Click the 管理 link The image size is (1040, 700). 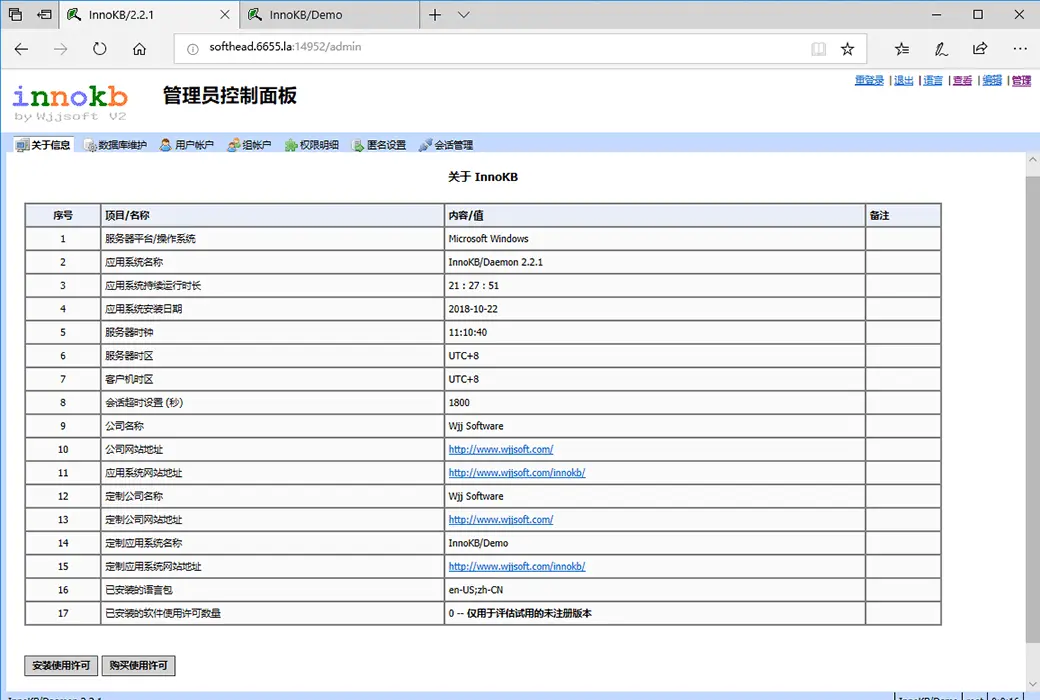(1021, 80)
